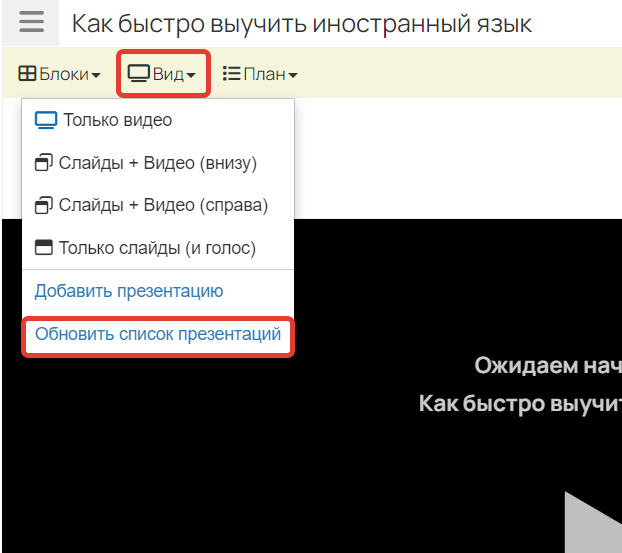Click the monitor icon on the Вид button
This screenshot has width=622, height=553.
point(139,74)
